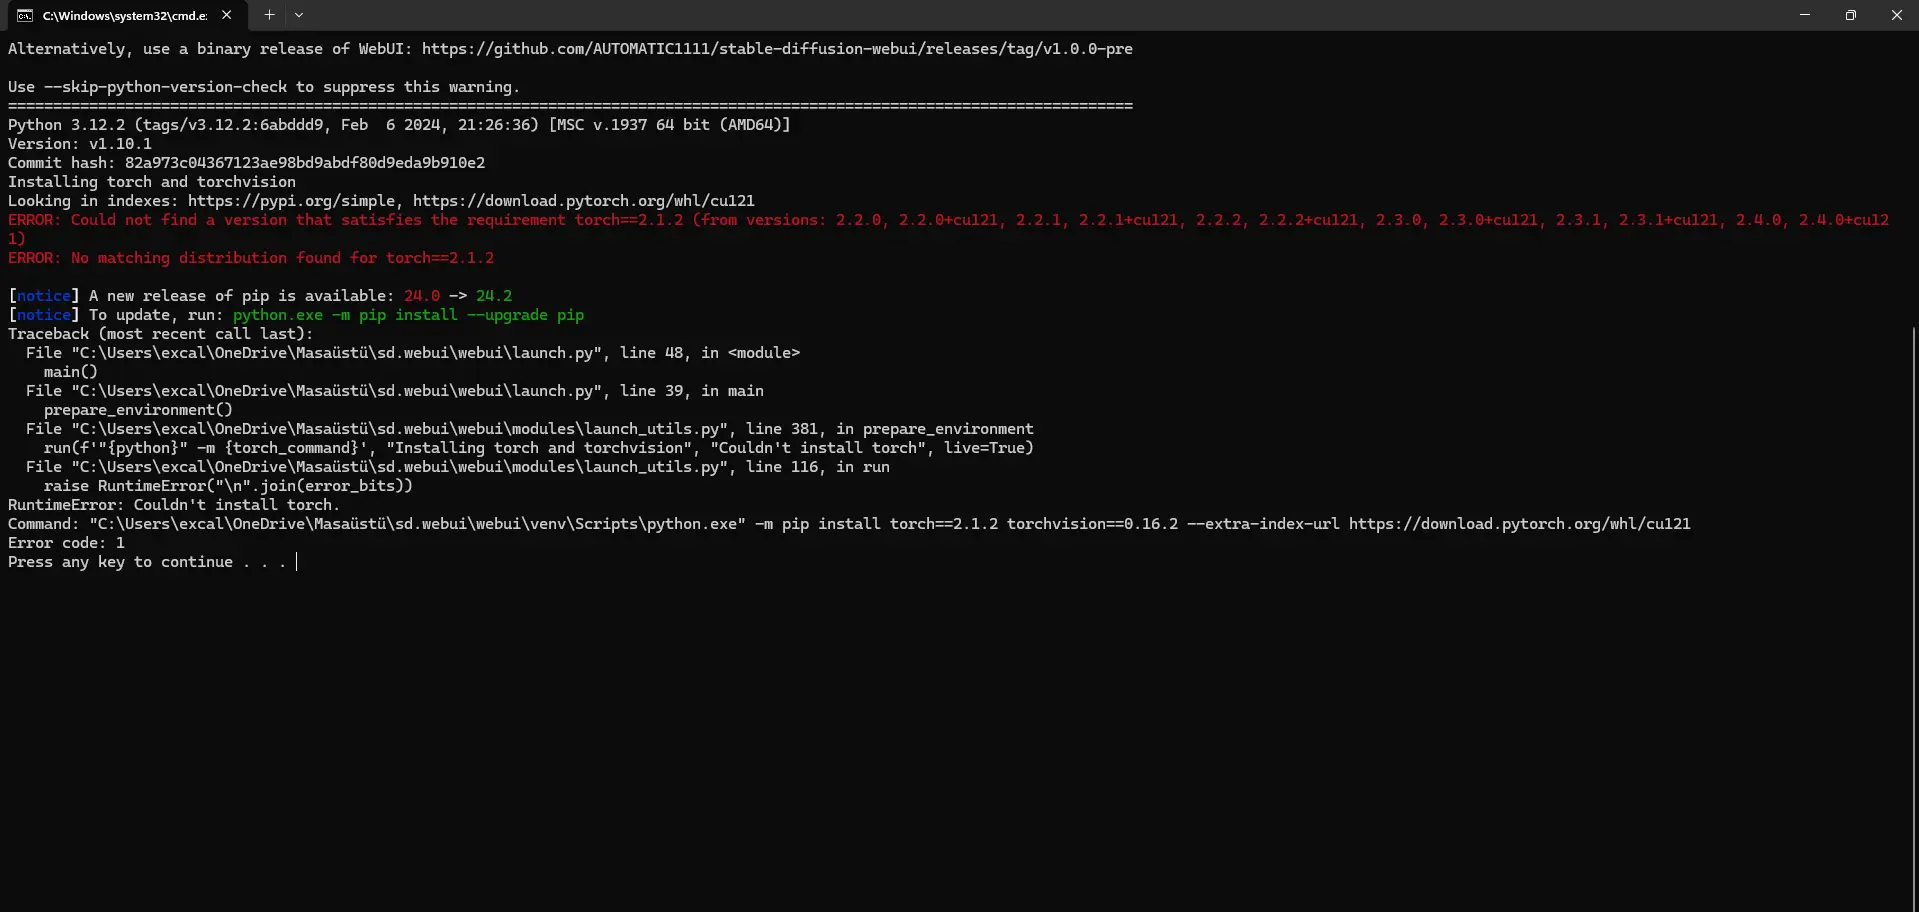This screenshot has width=1919, height=912.
Task: Click 'Traceback (most recent call last):' line
Action: pyautogui.click(x=160, y=334)
